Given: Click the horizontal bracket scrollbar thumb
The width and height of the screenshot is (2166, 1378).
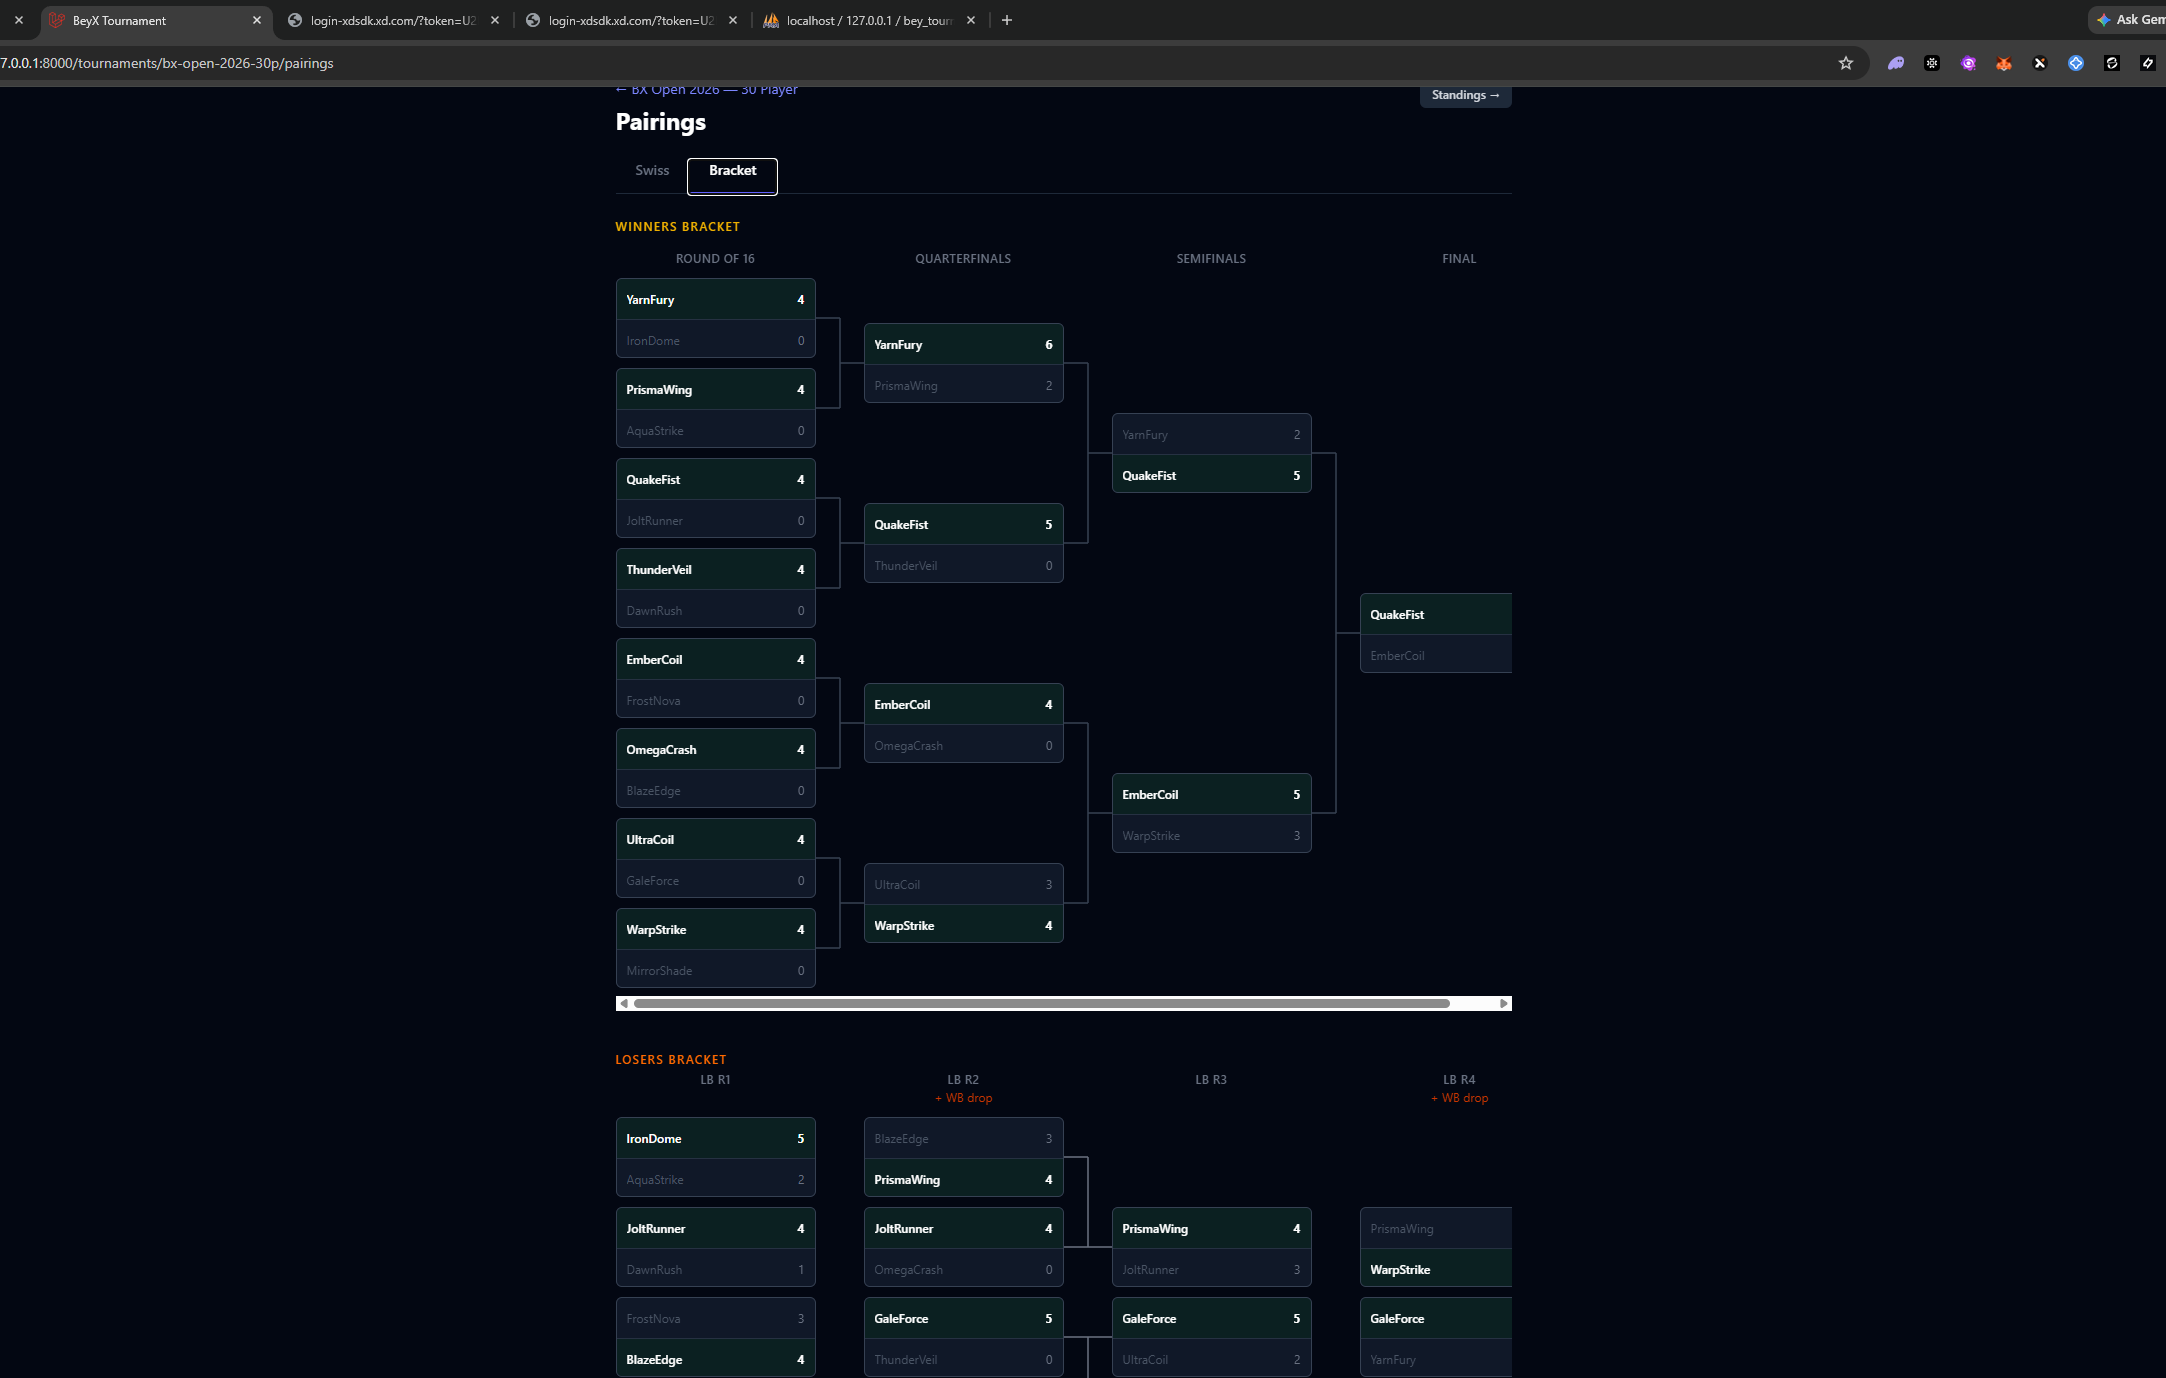Looking at the screenshot, I should (x=1041, y=1003).
